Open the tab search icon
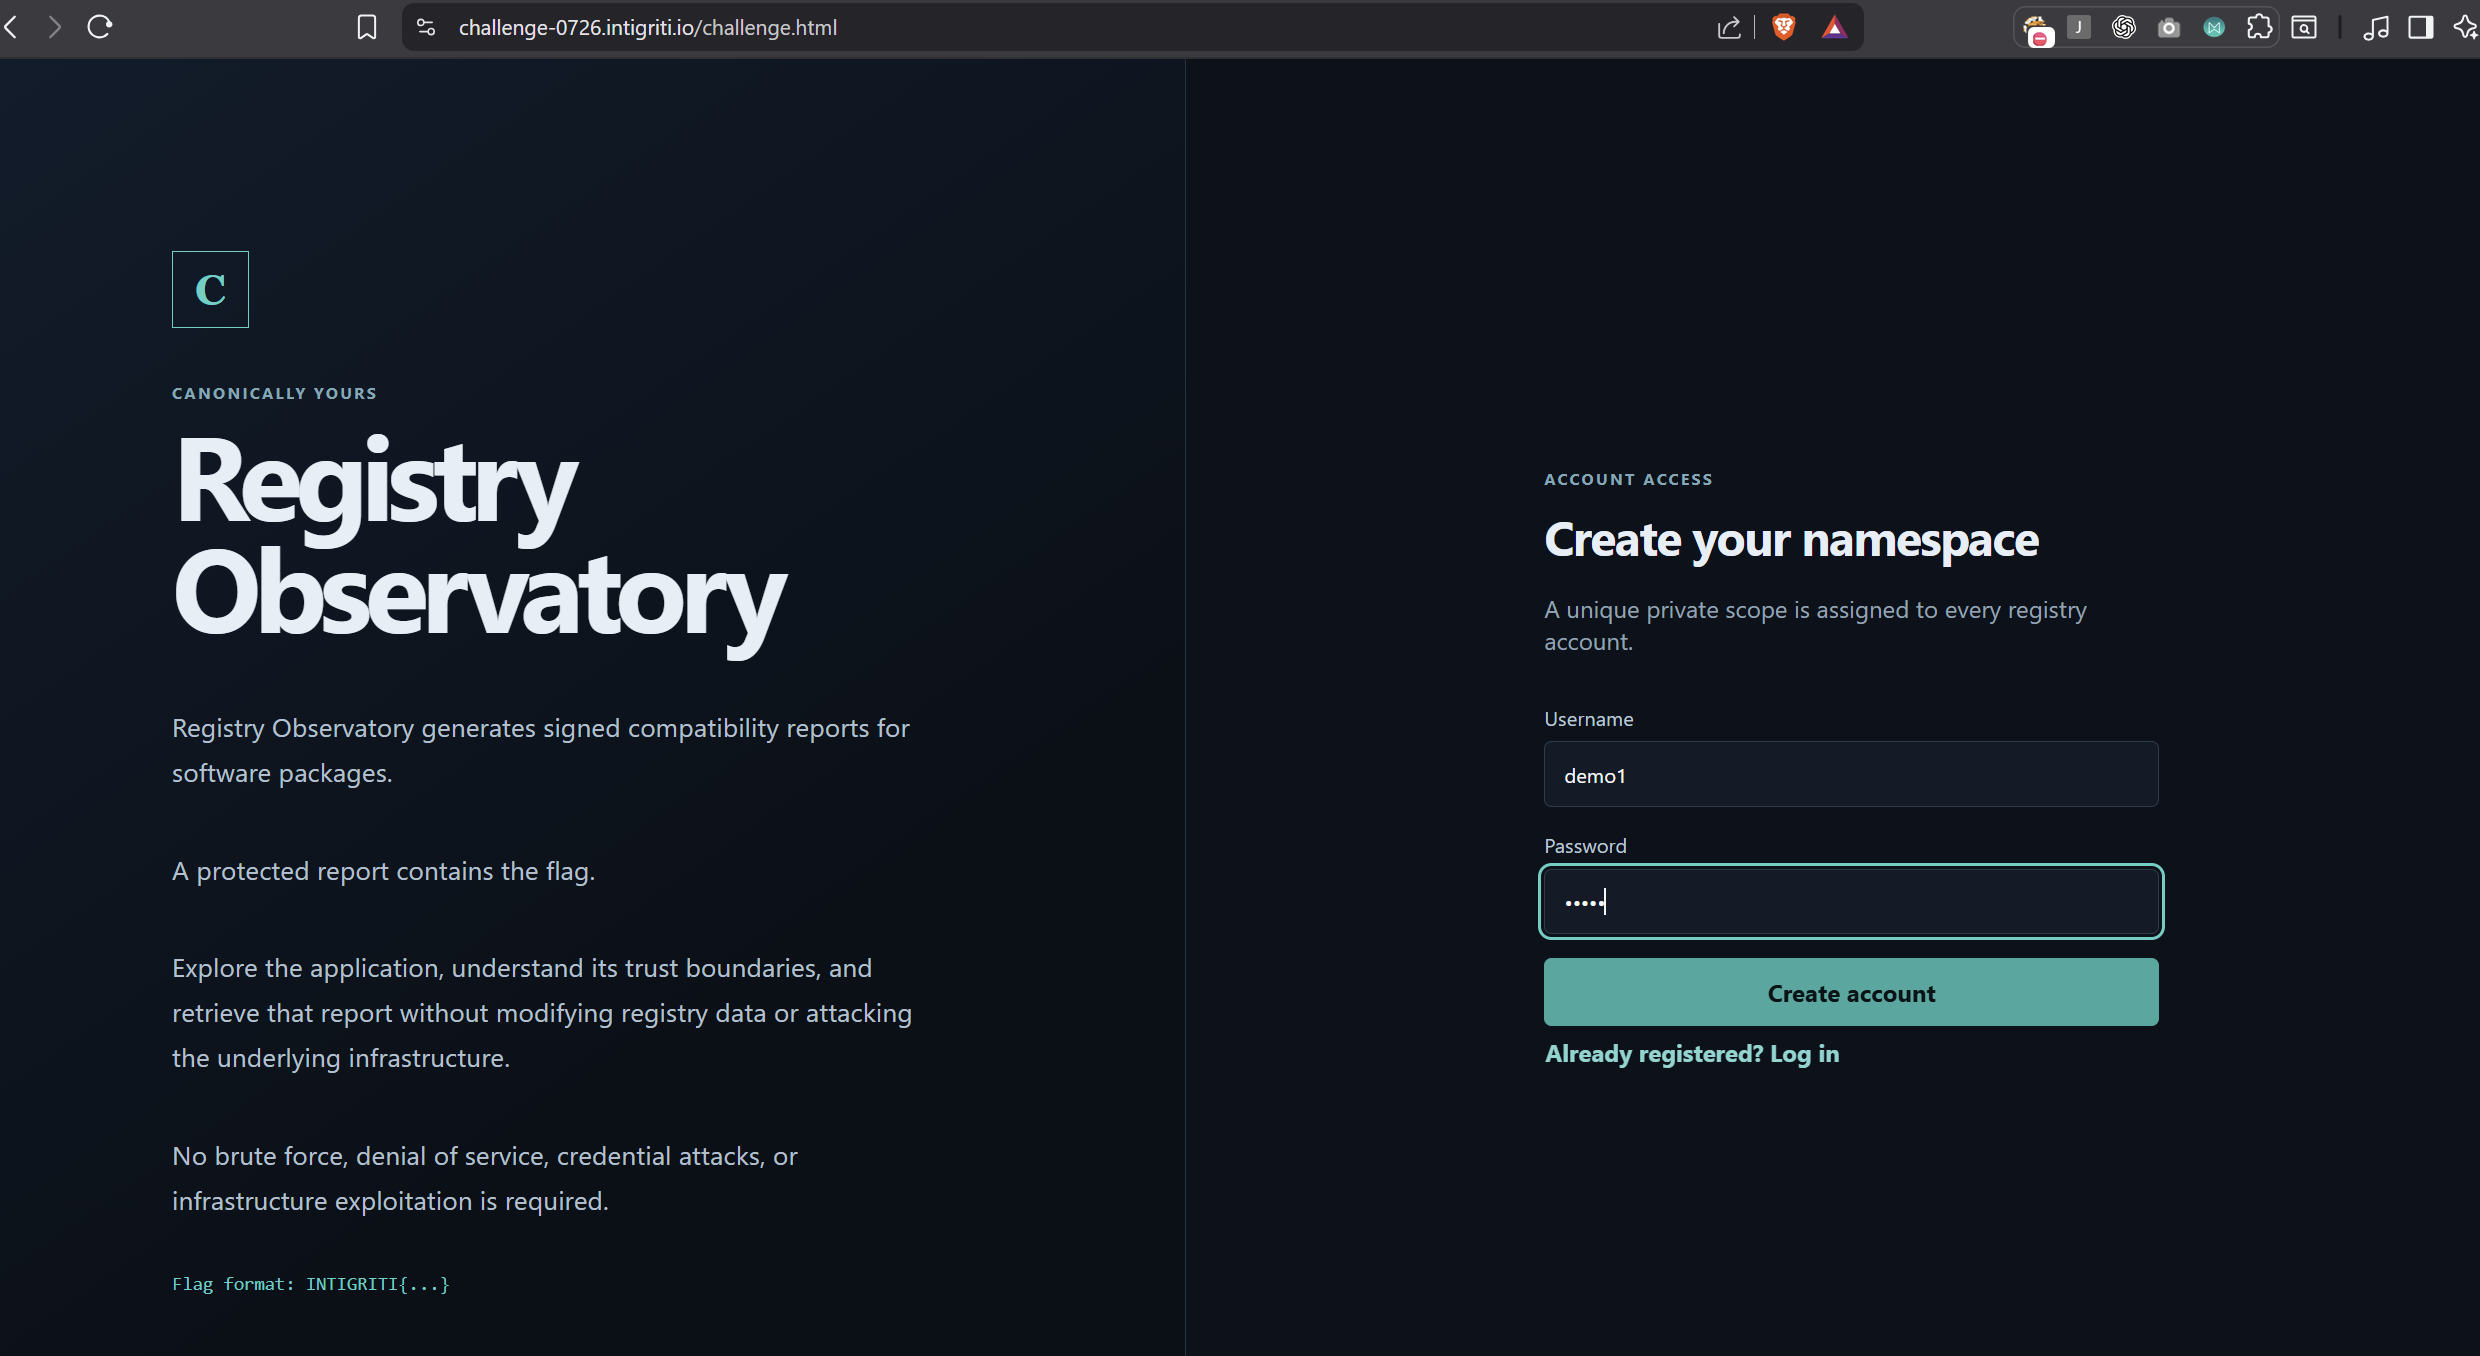The image size is (2480, 1356). click(x=2304, y=28)
